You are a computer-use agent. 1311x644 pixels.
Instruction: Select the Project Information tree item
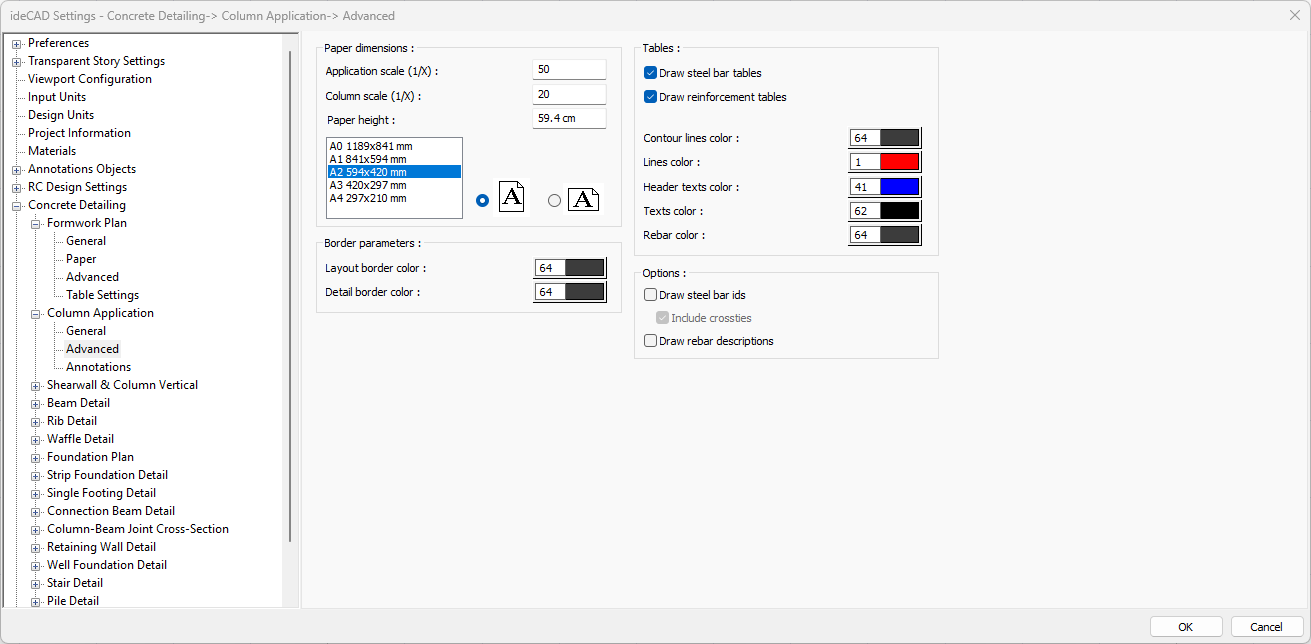pos(79,133)
